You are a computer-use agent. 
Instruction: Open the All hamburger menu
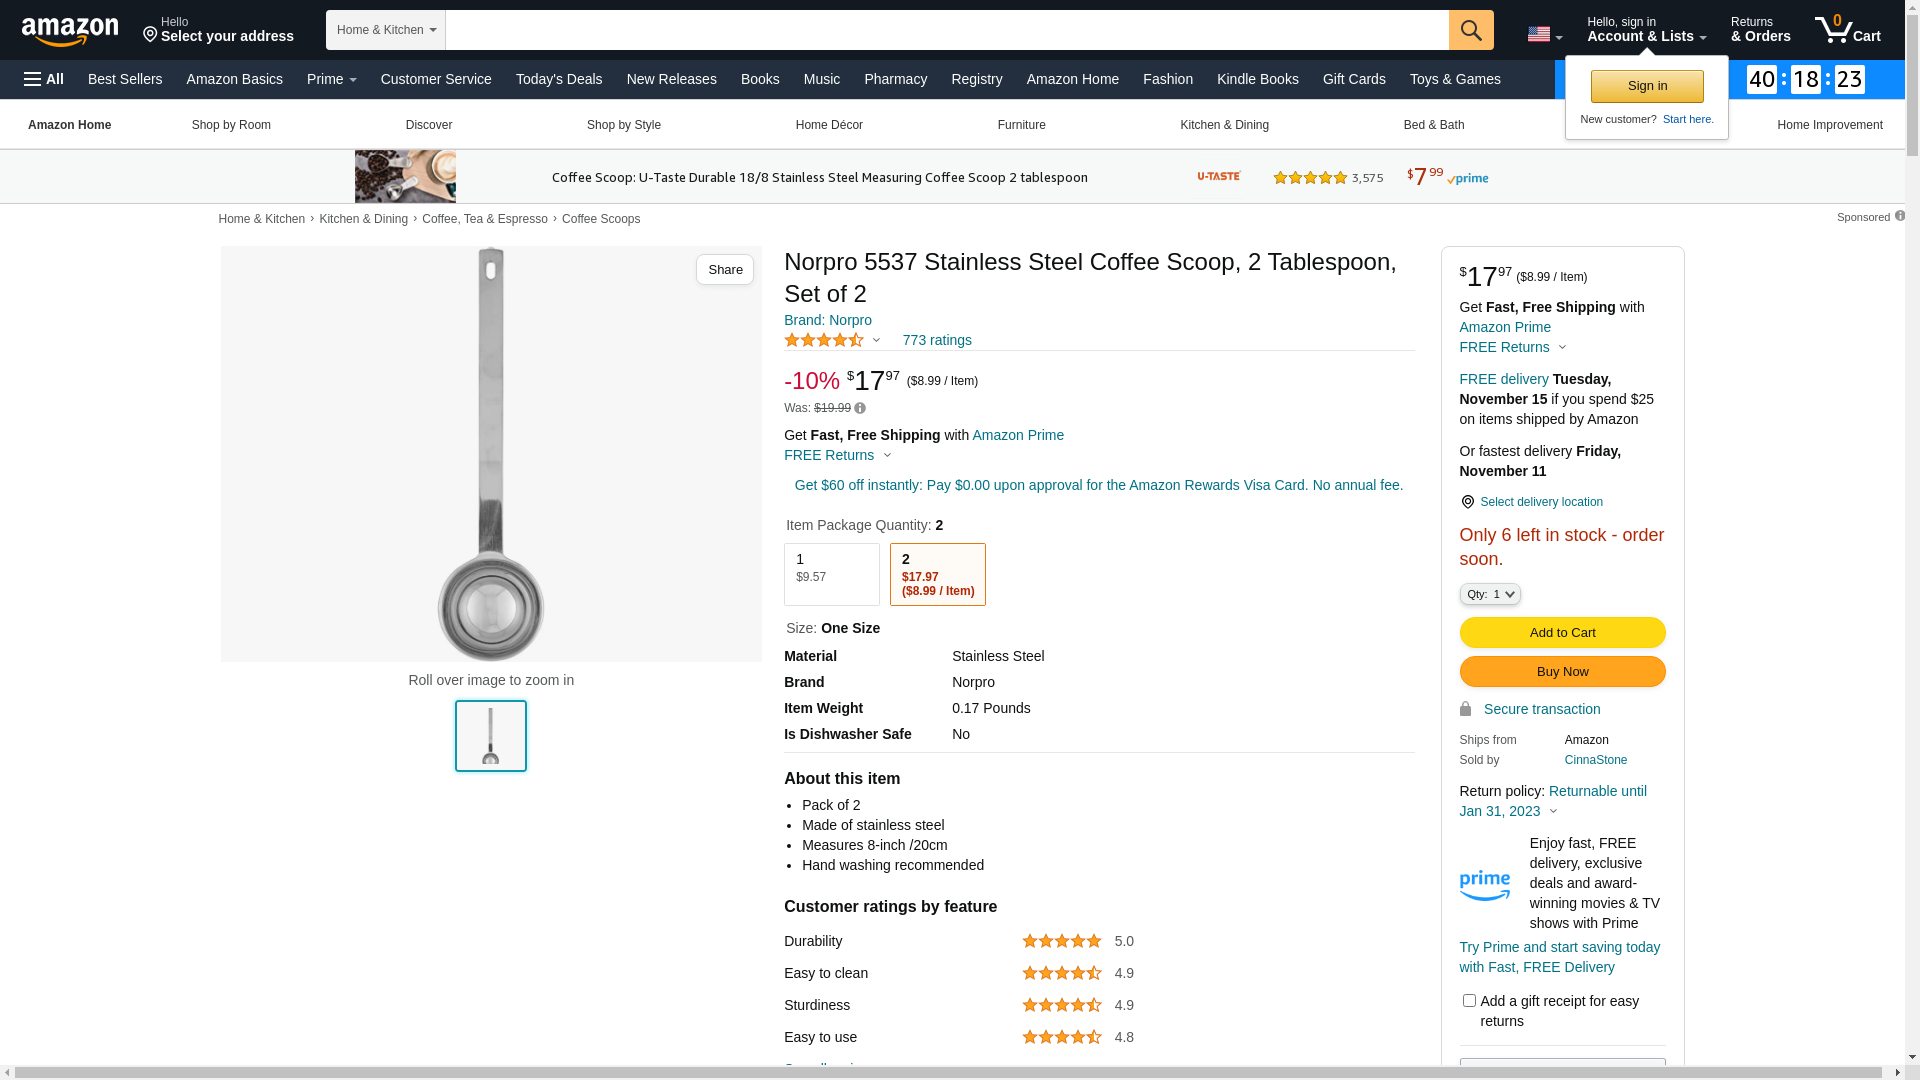(x=44, y=79)
